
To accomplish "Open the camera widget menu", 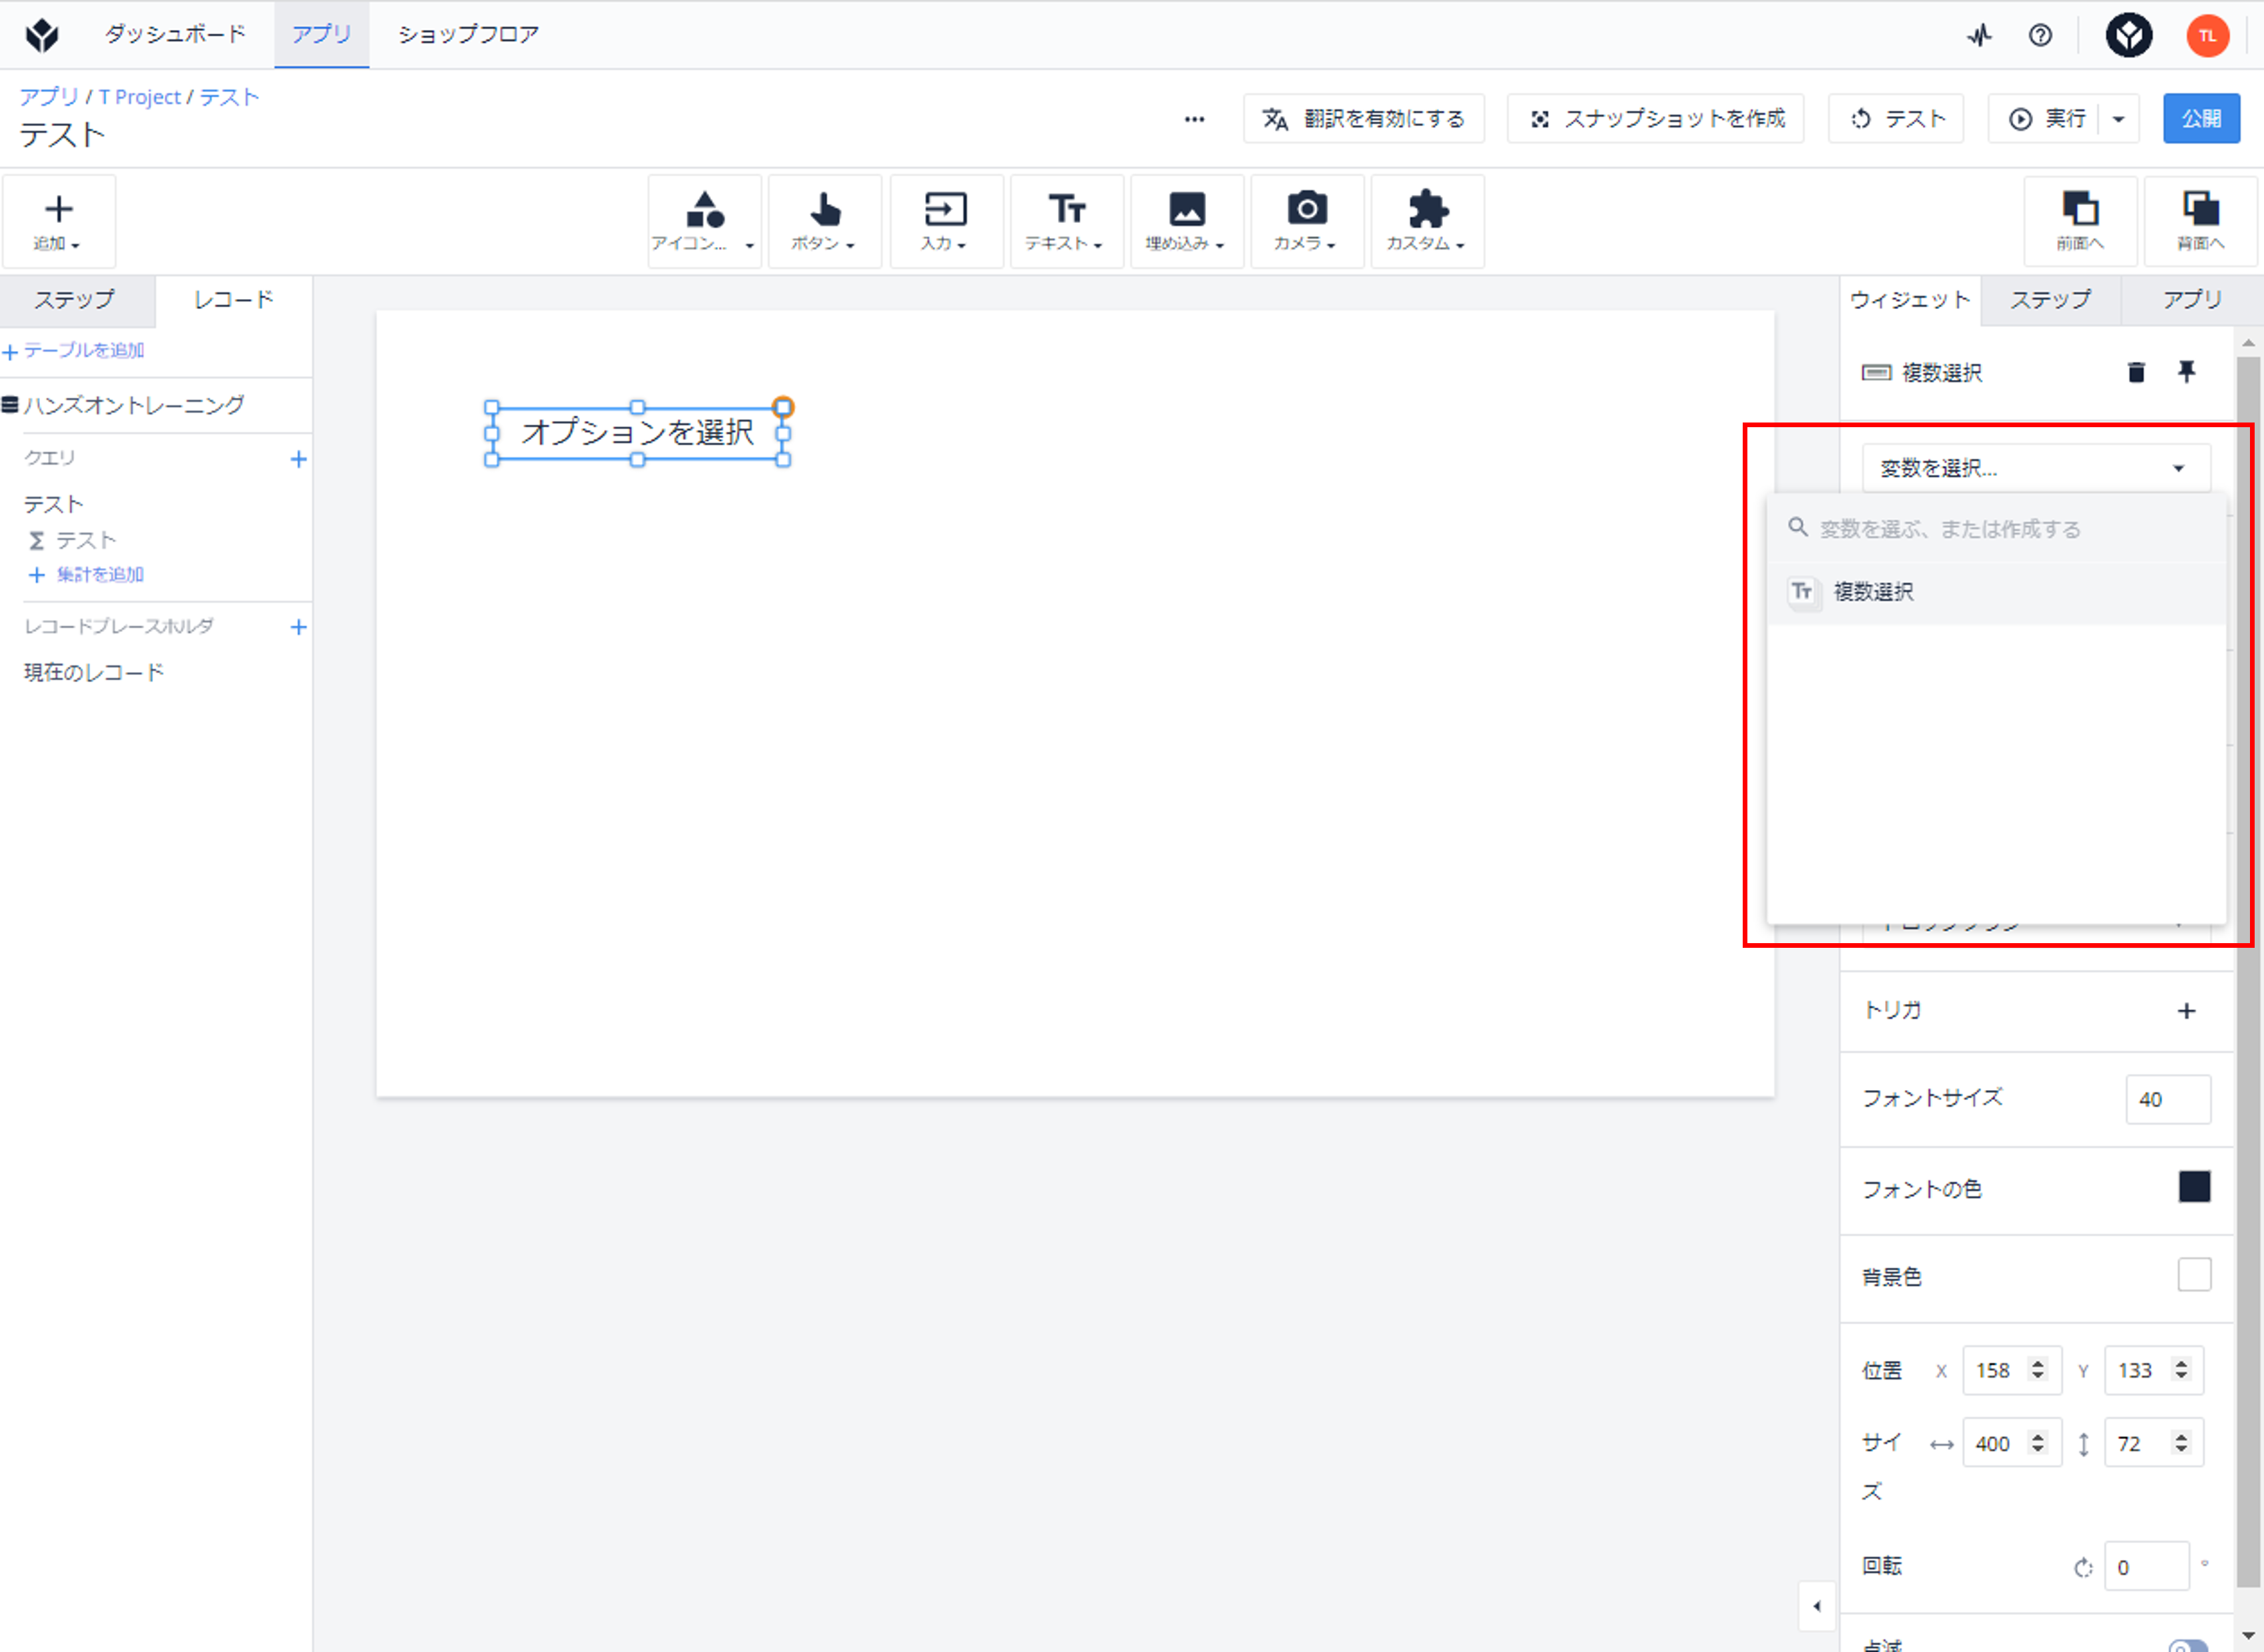I will [1306, 221].
